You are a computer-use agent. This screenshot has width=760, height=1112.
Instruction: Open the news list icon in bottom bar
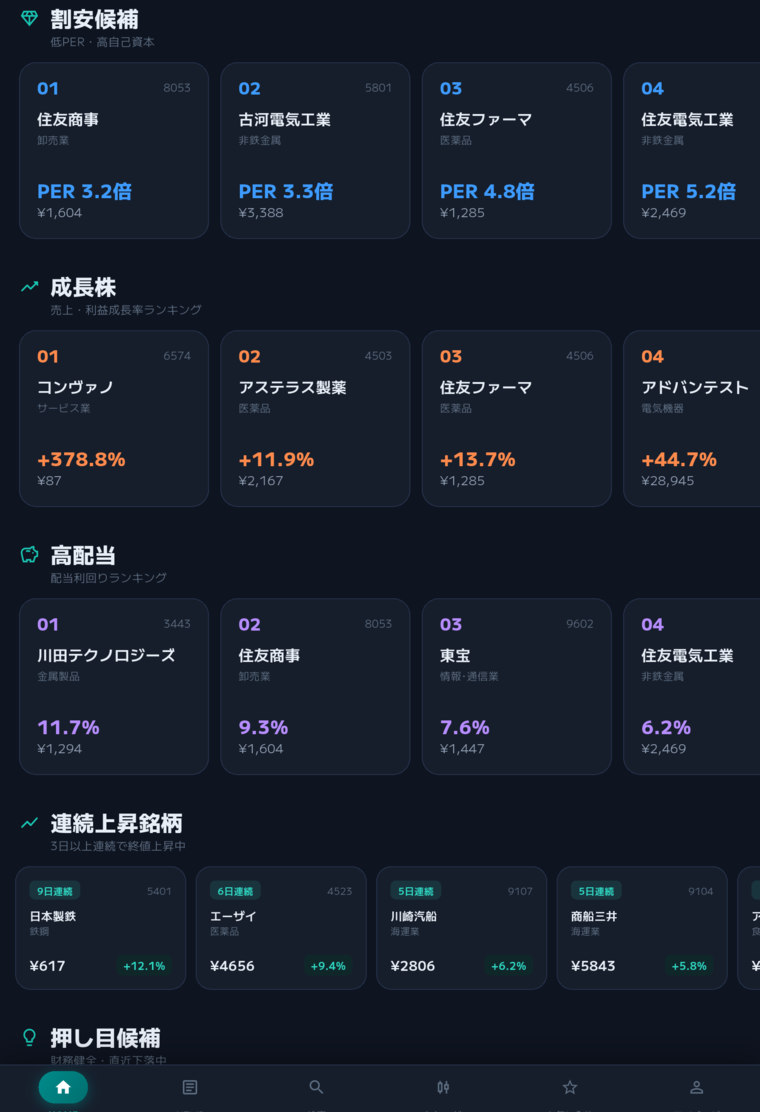coord(190,1086)
